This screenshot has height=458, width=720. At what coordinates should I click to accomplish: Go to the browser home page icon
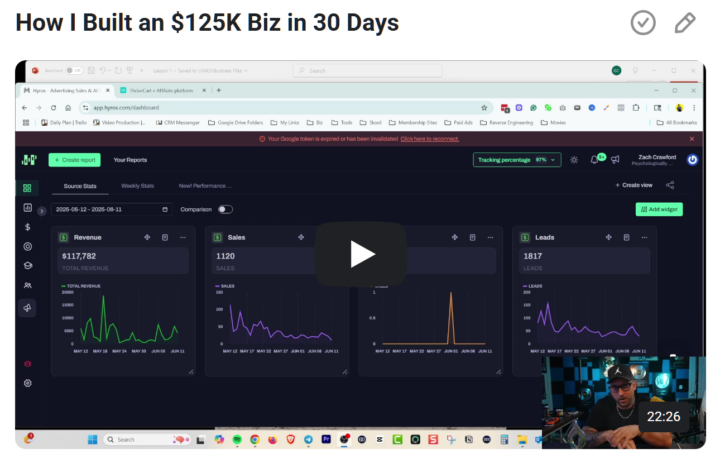(x=68, y=108)
